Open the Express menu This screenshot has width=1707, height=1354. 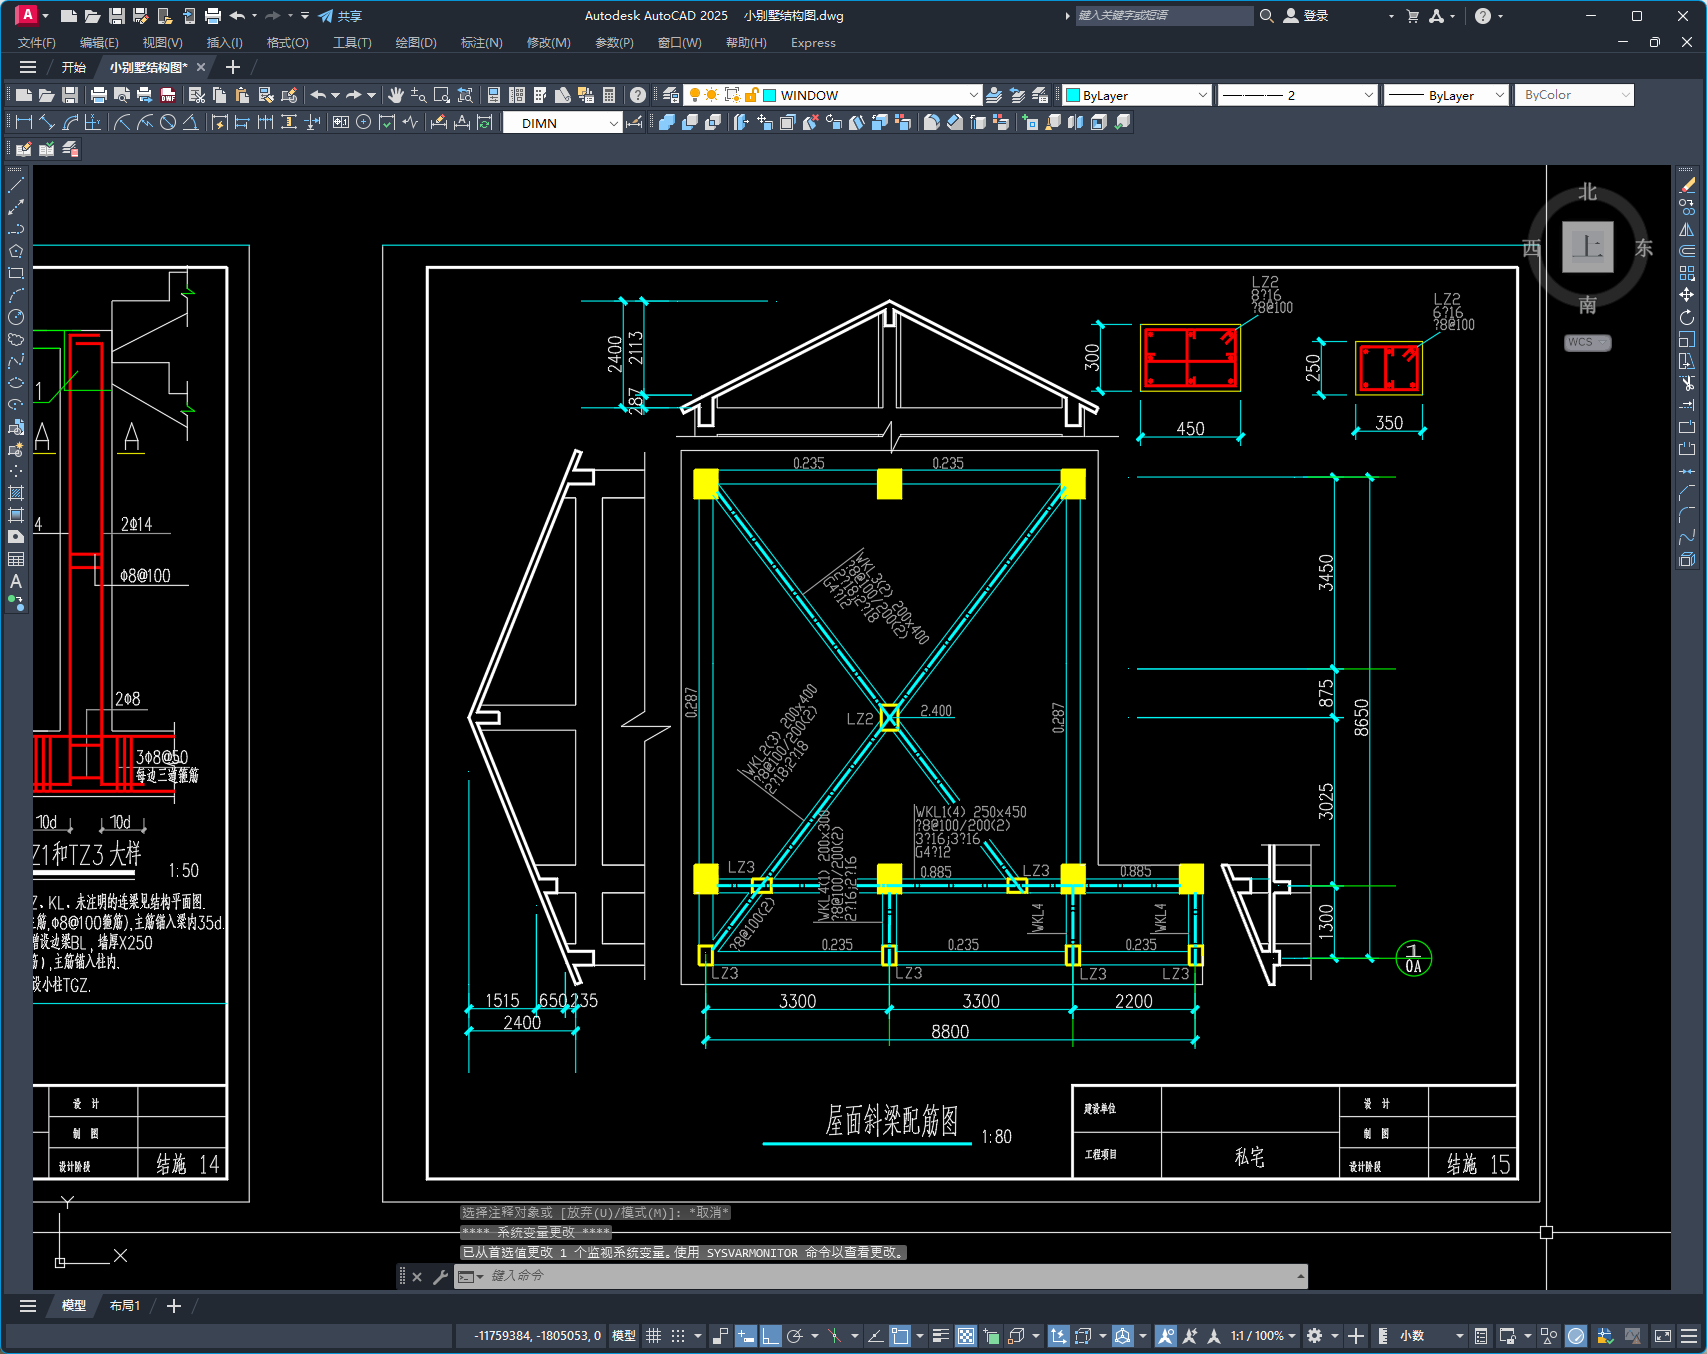pyautogui.click(x=813, y=43)
